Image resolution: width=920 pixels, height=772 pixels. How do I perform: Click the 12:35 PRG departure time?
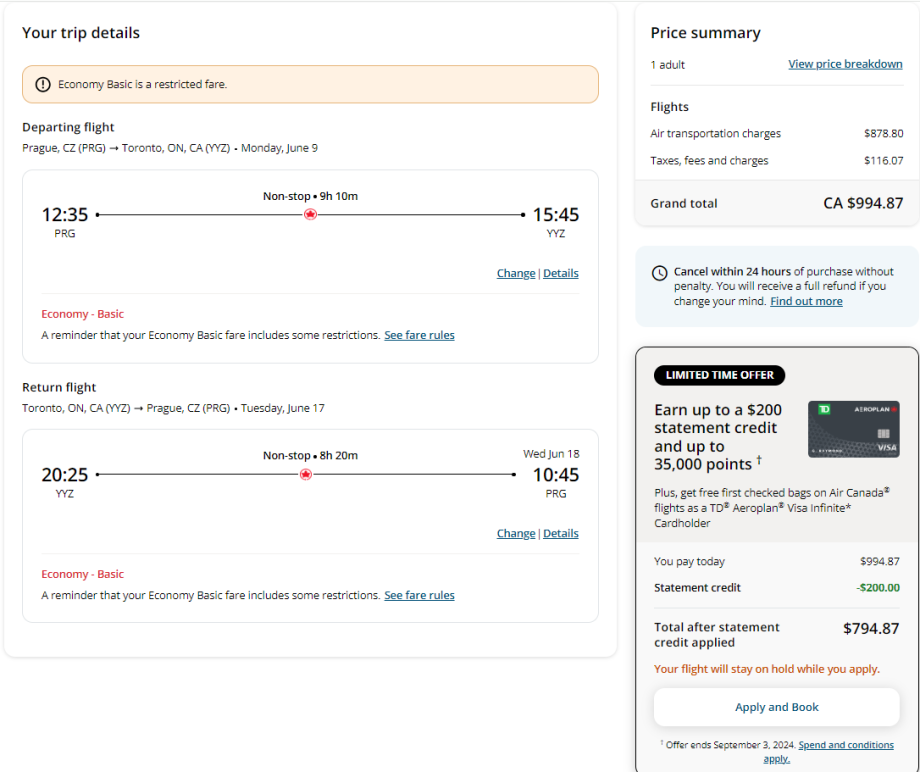65,215
